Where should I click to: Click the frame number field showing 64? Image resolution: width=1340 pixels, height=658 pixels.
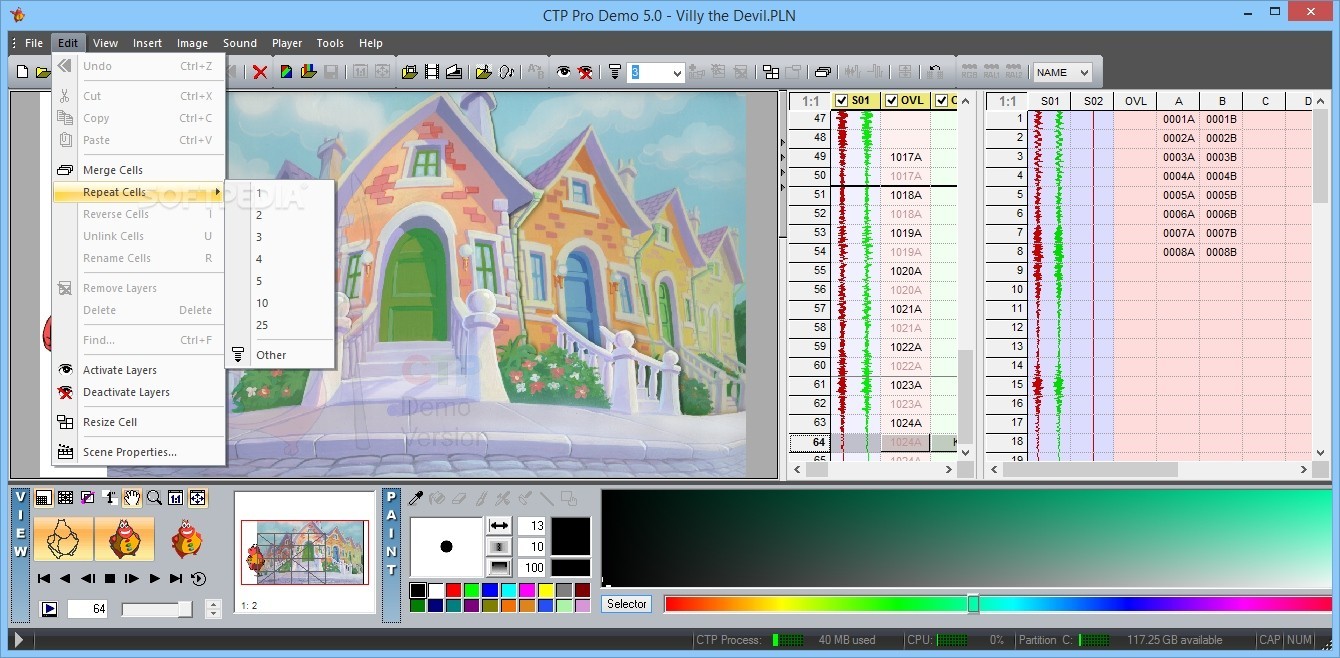[88, 609]
